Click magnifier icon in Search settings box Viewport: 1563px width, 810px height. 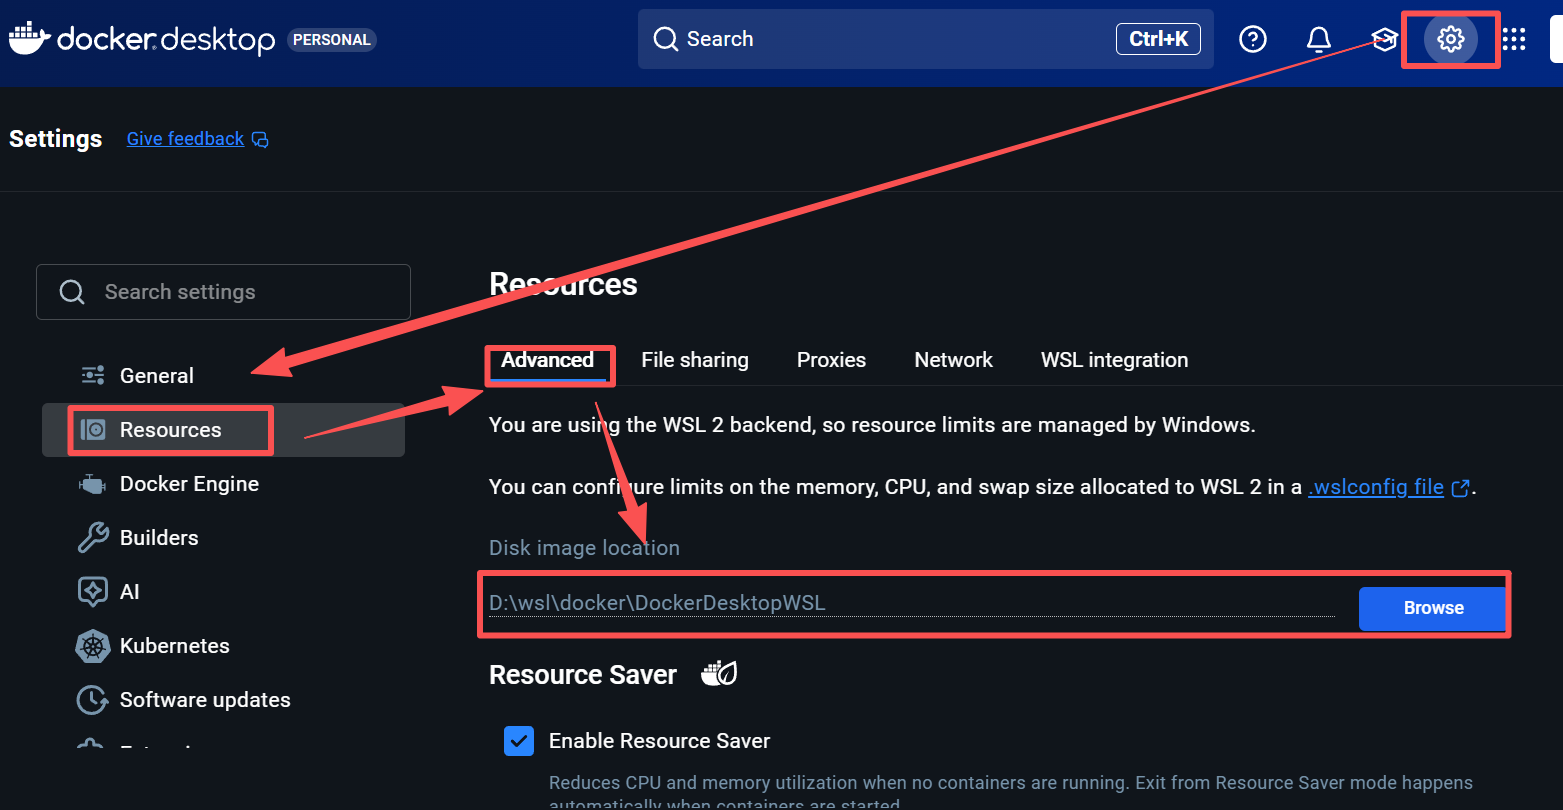click(72, 292)
